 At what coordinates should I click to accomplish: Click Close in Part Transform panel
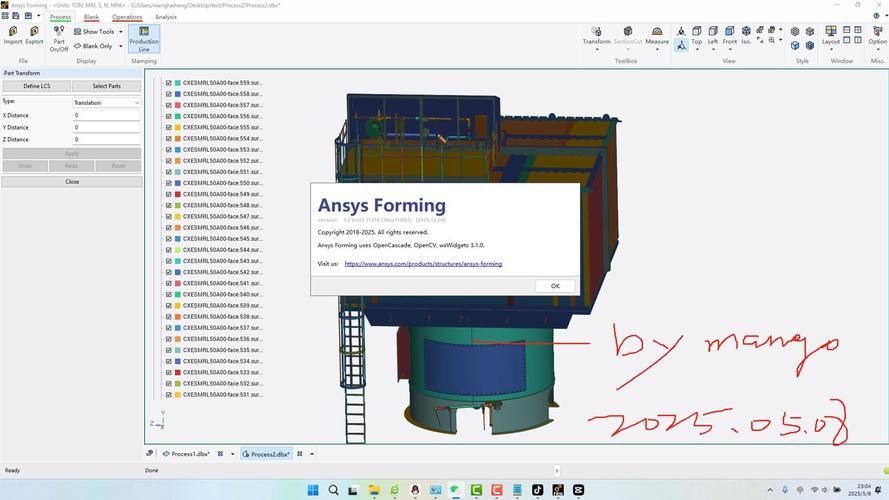(x=71, y=182)
